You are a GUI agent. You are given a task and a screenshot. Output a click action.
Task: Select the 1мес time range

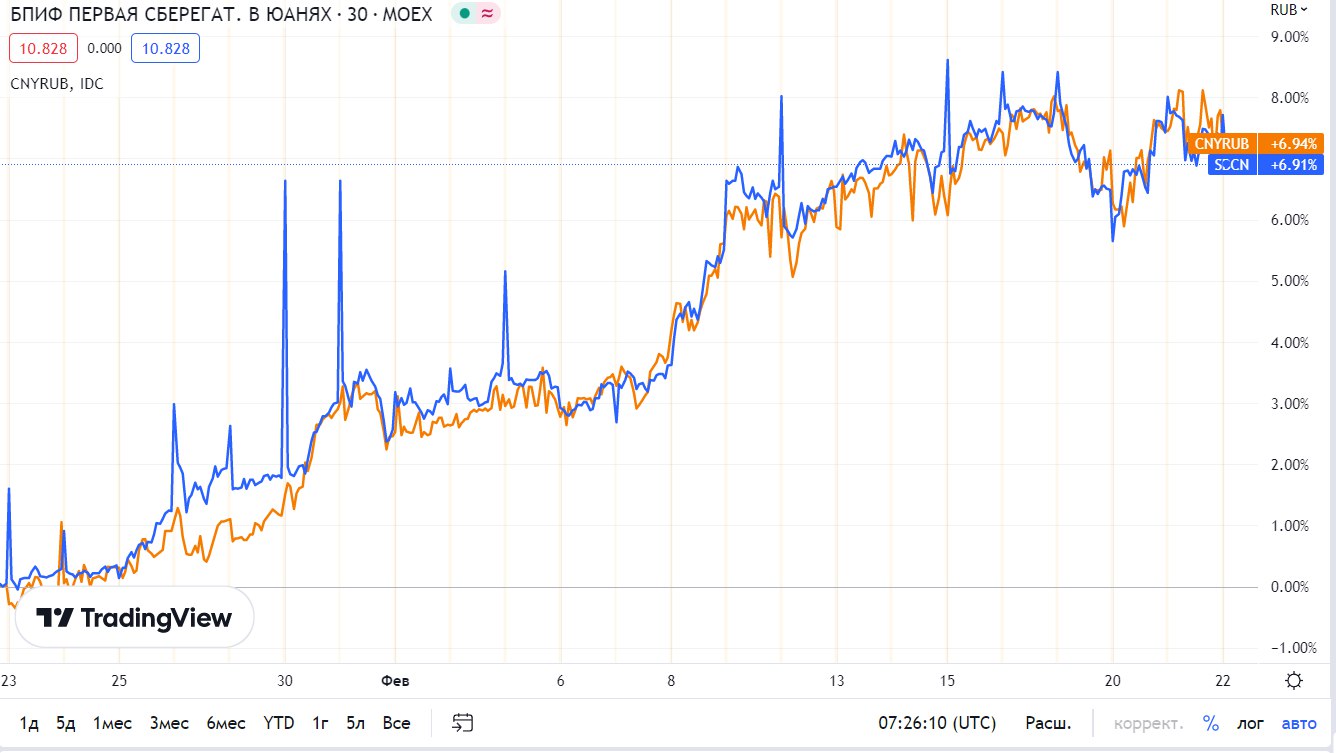click(112, 722)
